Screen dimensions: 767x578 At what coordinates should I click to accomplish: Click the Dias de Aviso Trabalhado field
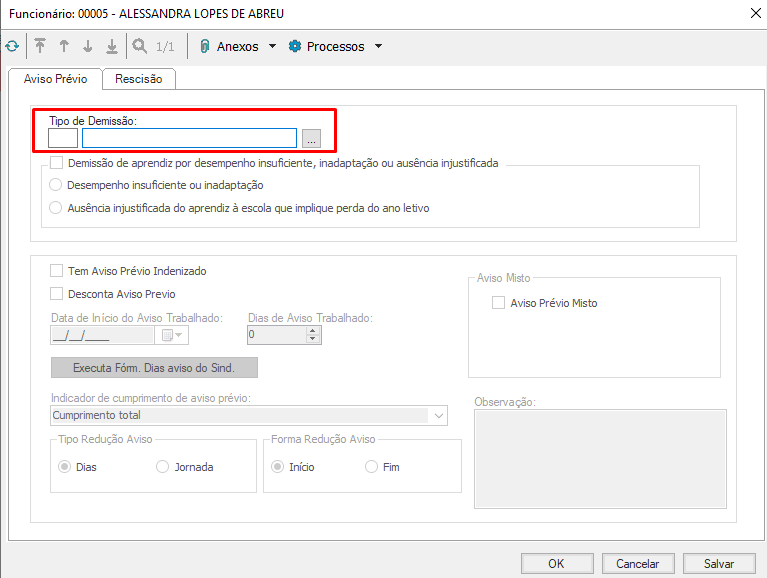click(x=277, y=335)
